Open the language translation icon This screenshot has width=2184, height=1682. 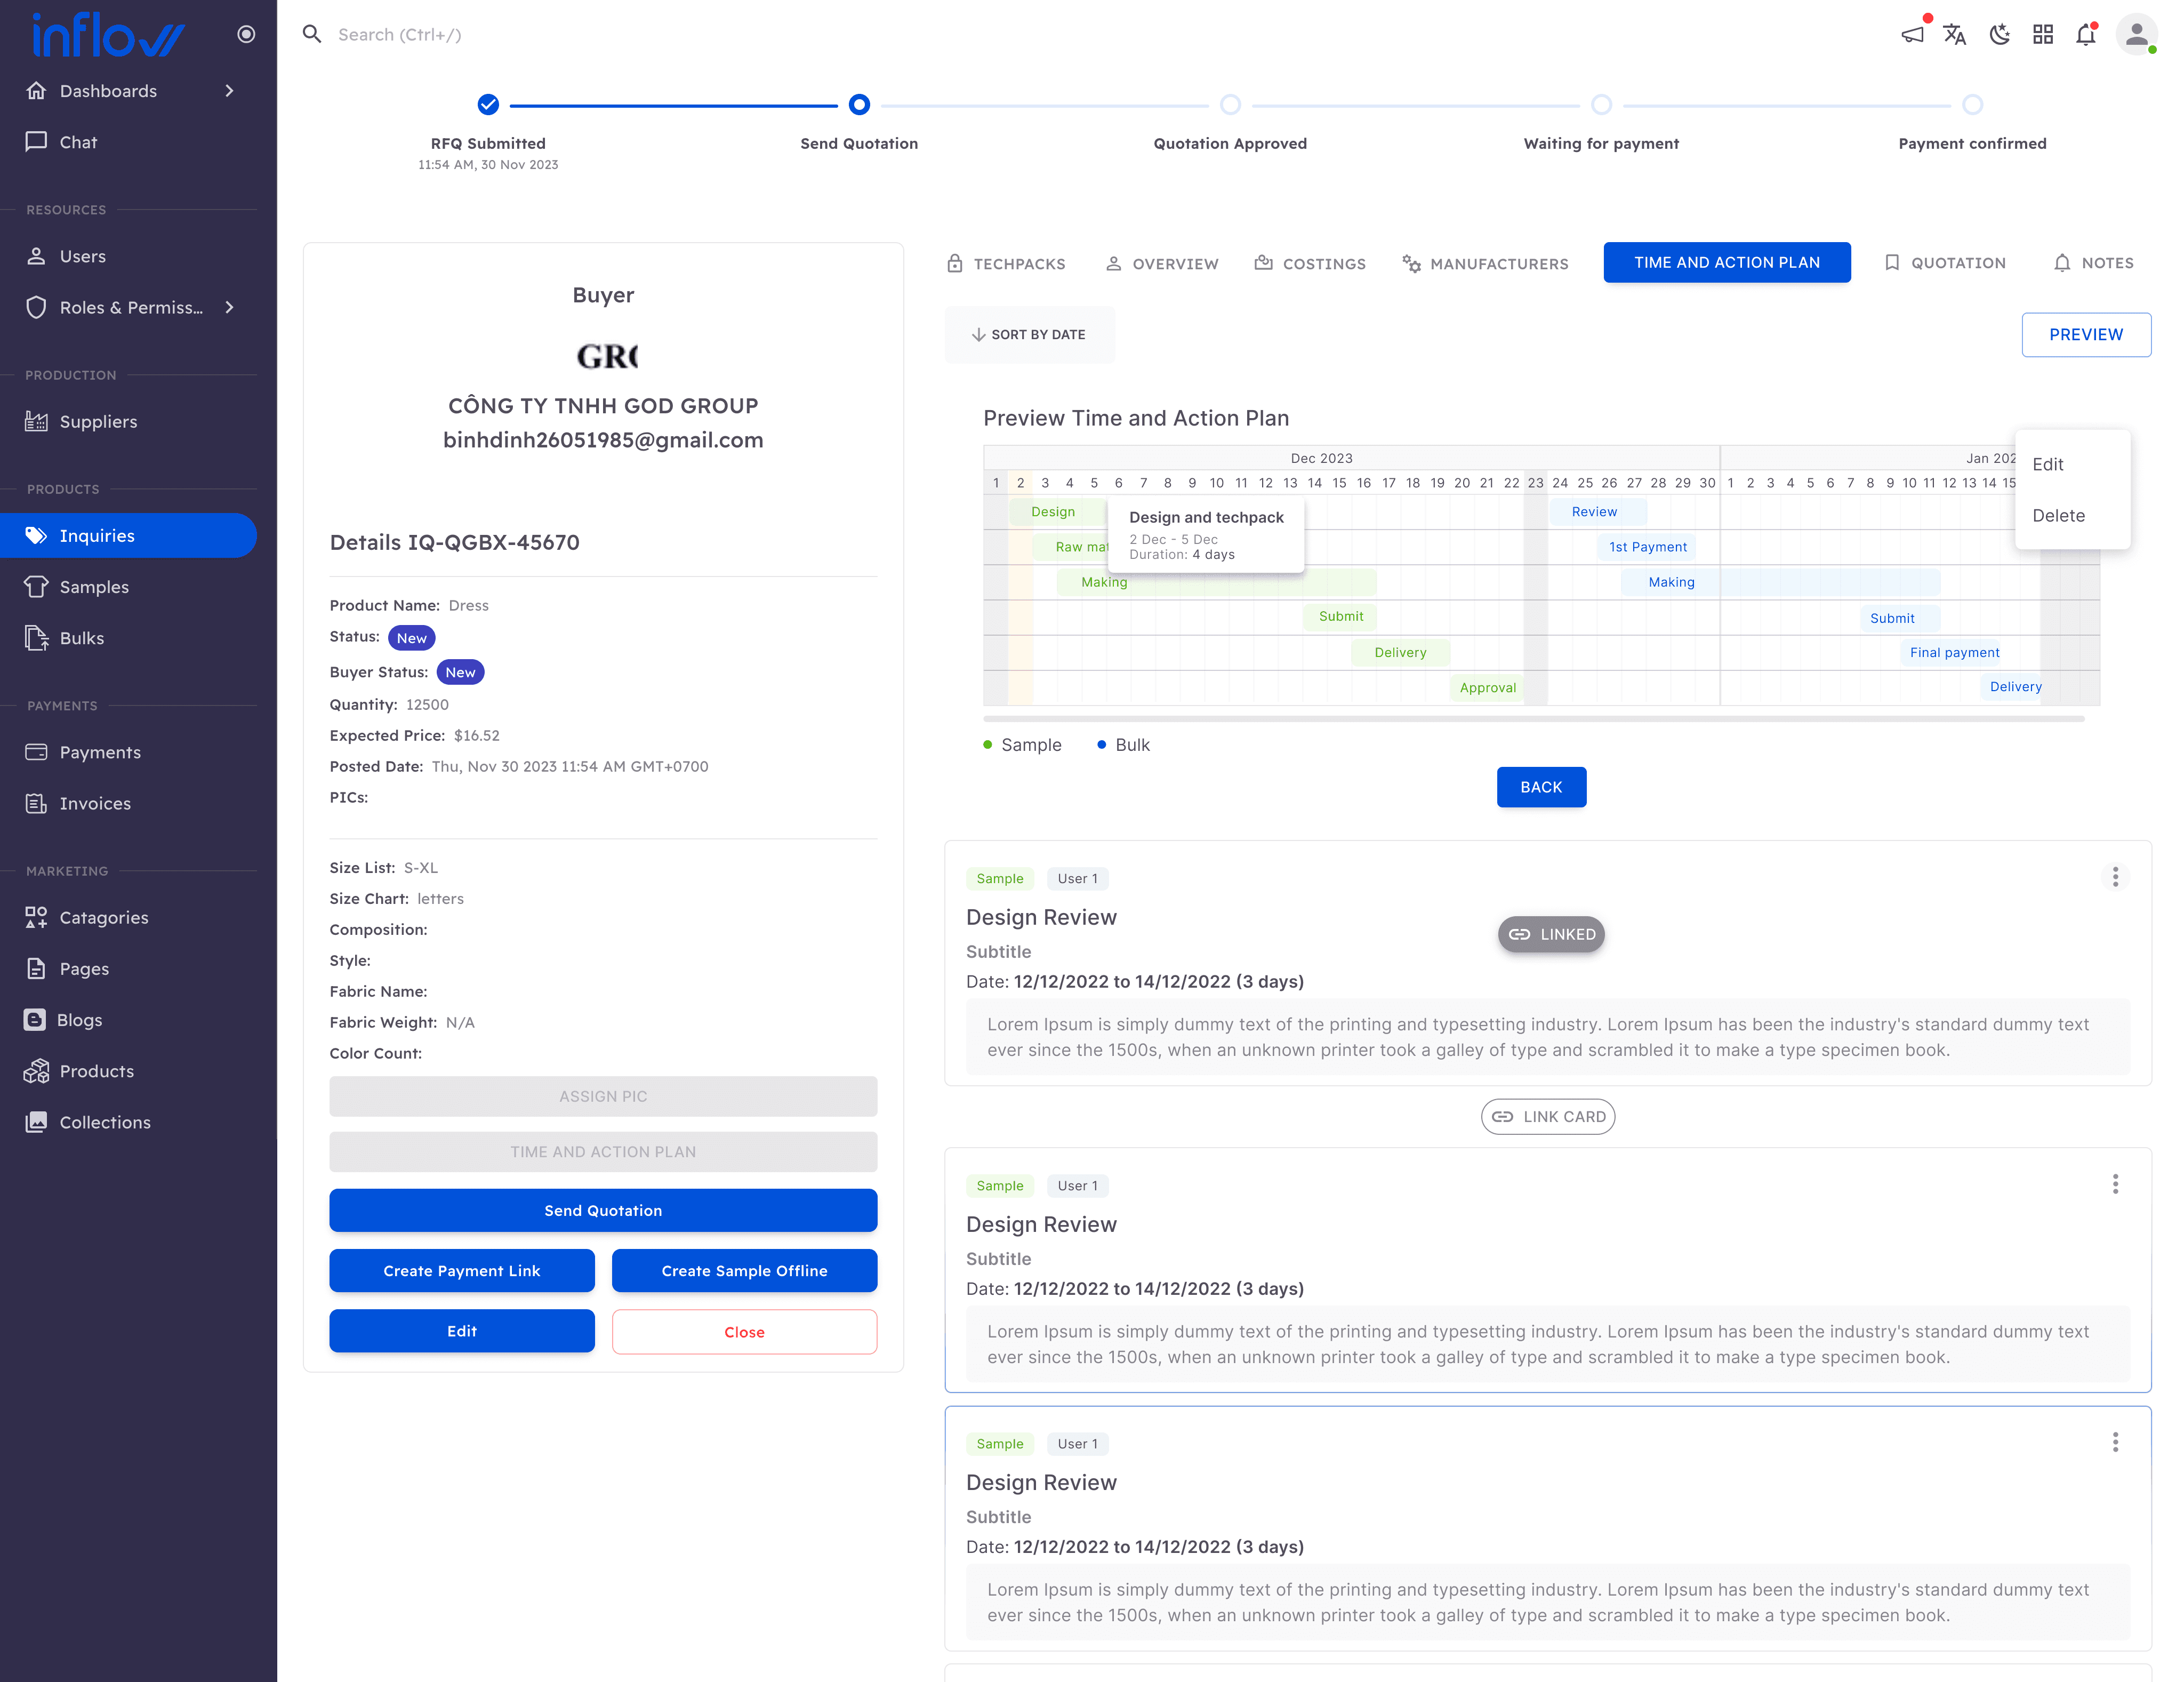coord(1955,35)
